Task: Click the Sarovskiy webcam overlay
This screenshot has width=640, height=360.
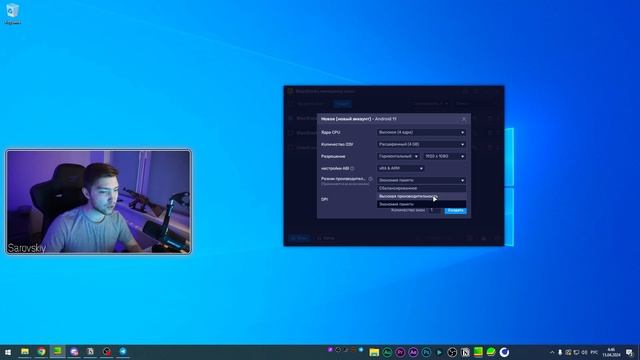Action: pyautogui.click(x=98, y=202)
